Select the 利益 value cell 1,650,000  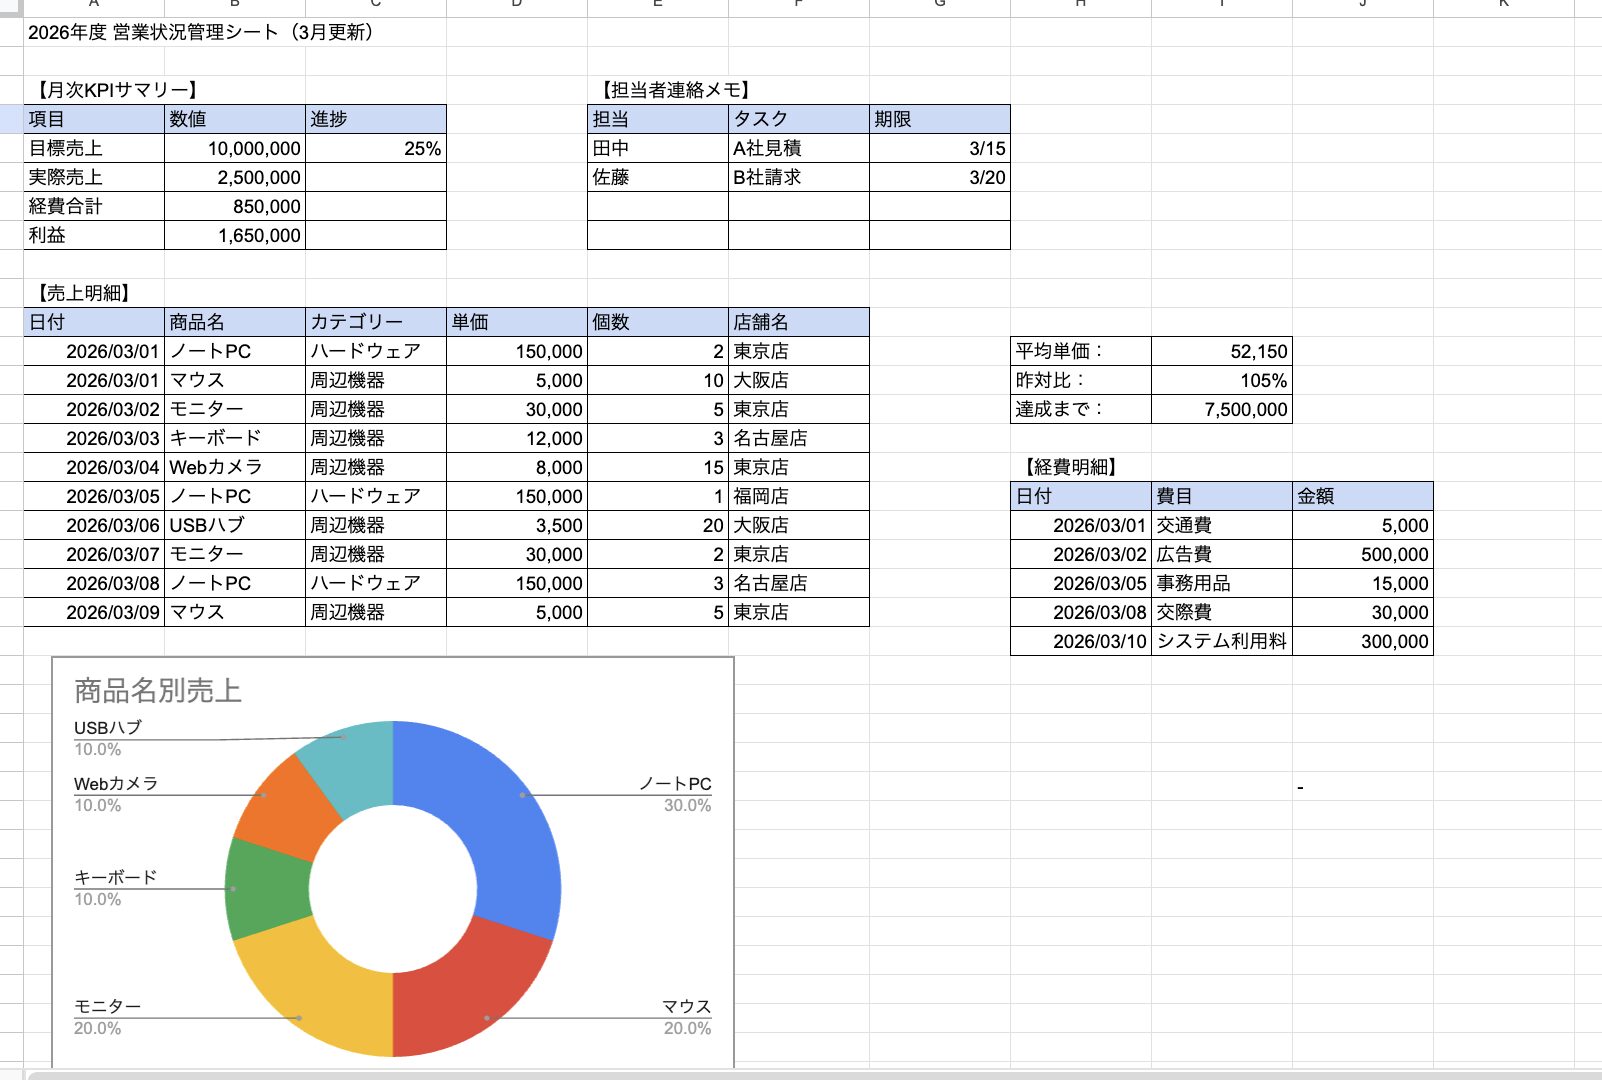coord(235,235)
